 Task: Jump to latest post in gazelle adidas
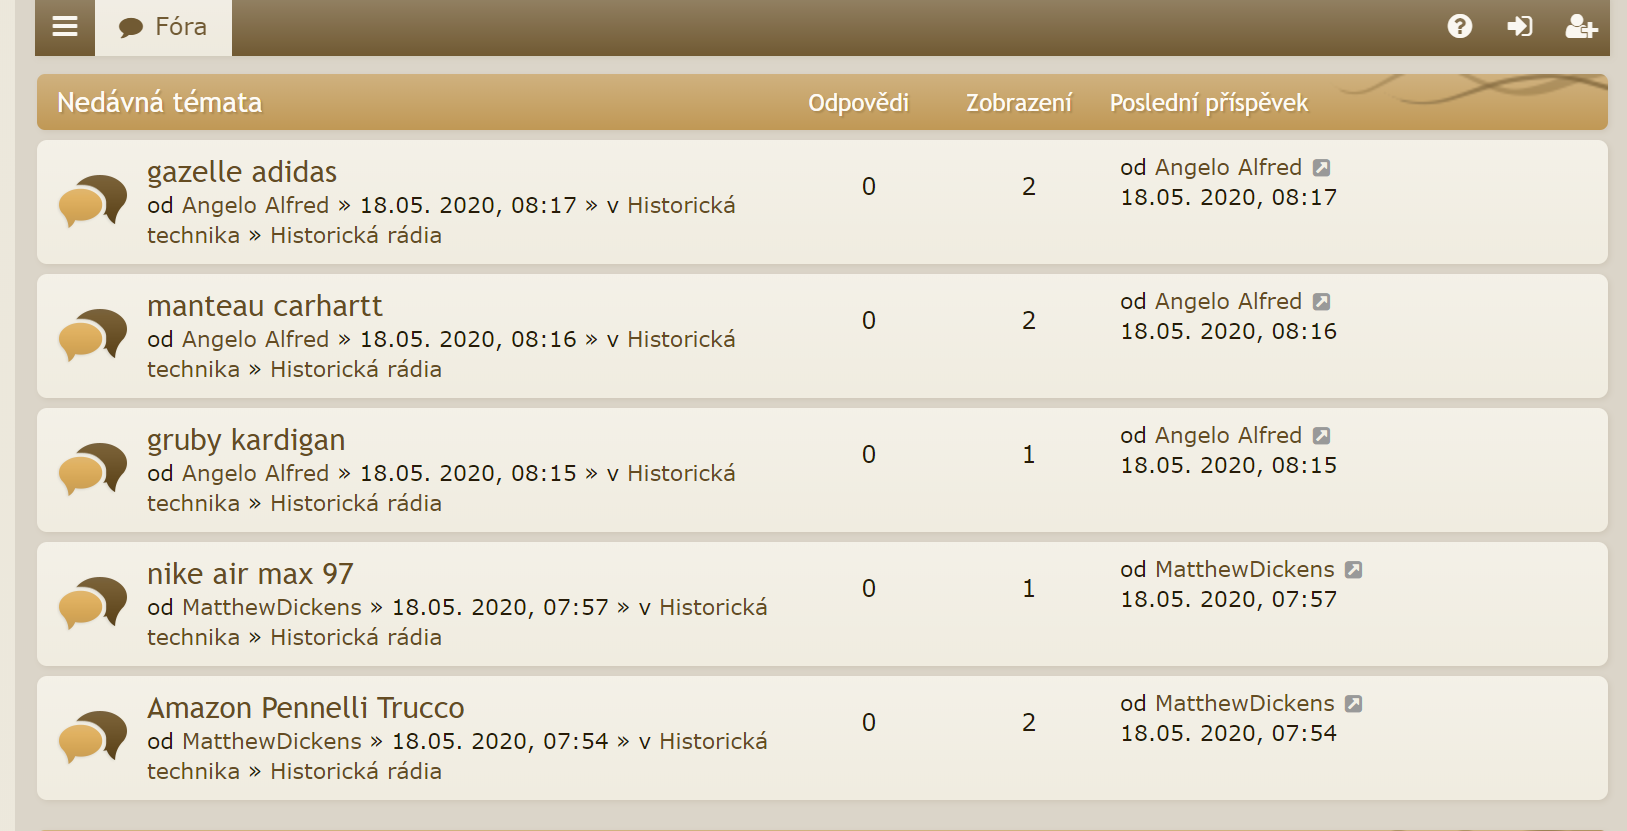tap(1321, 168)
